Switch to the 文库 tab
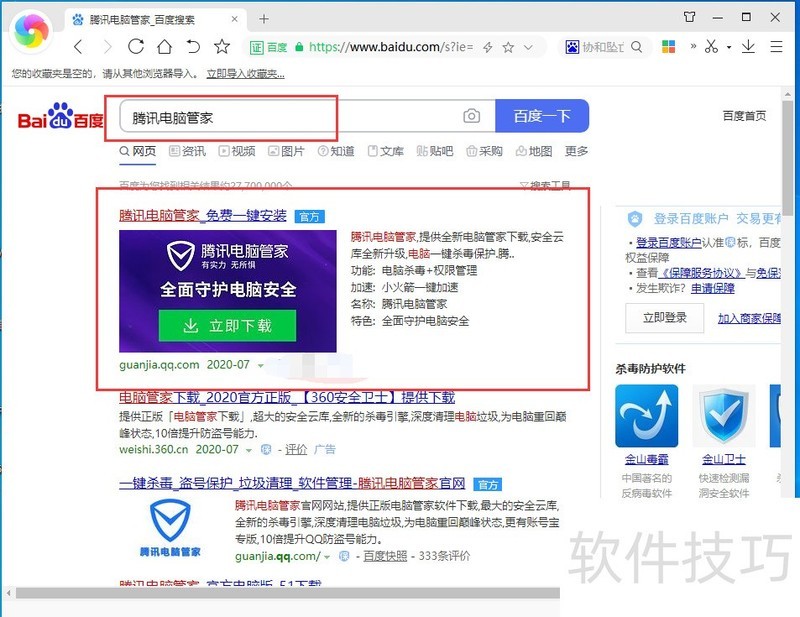The image size is (800, 617). click(386, 151)
